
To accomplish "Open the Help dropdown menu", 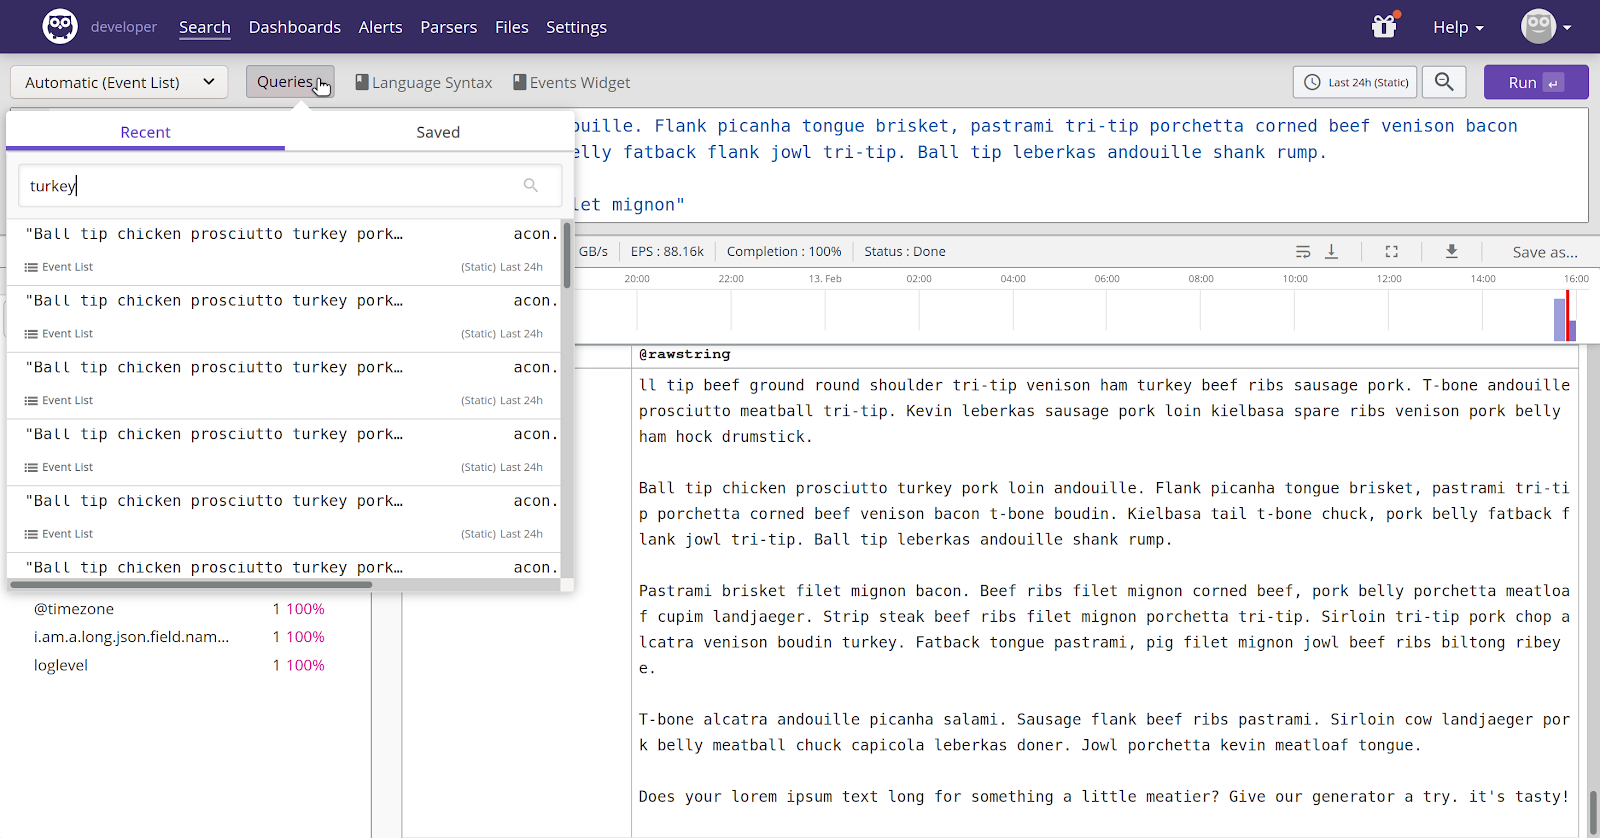I will coord(1458,27).
